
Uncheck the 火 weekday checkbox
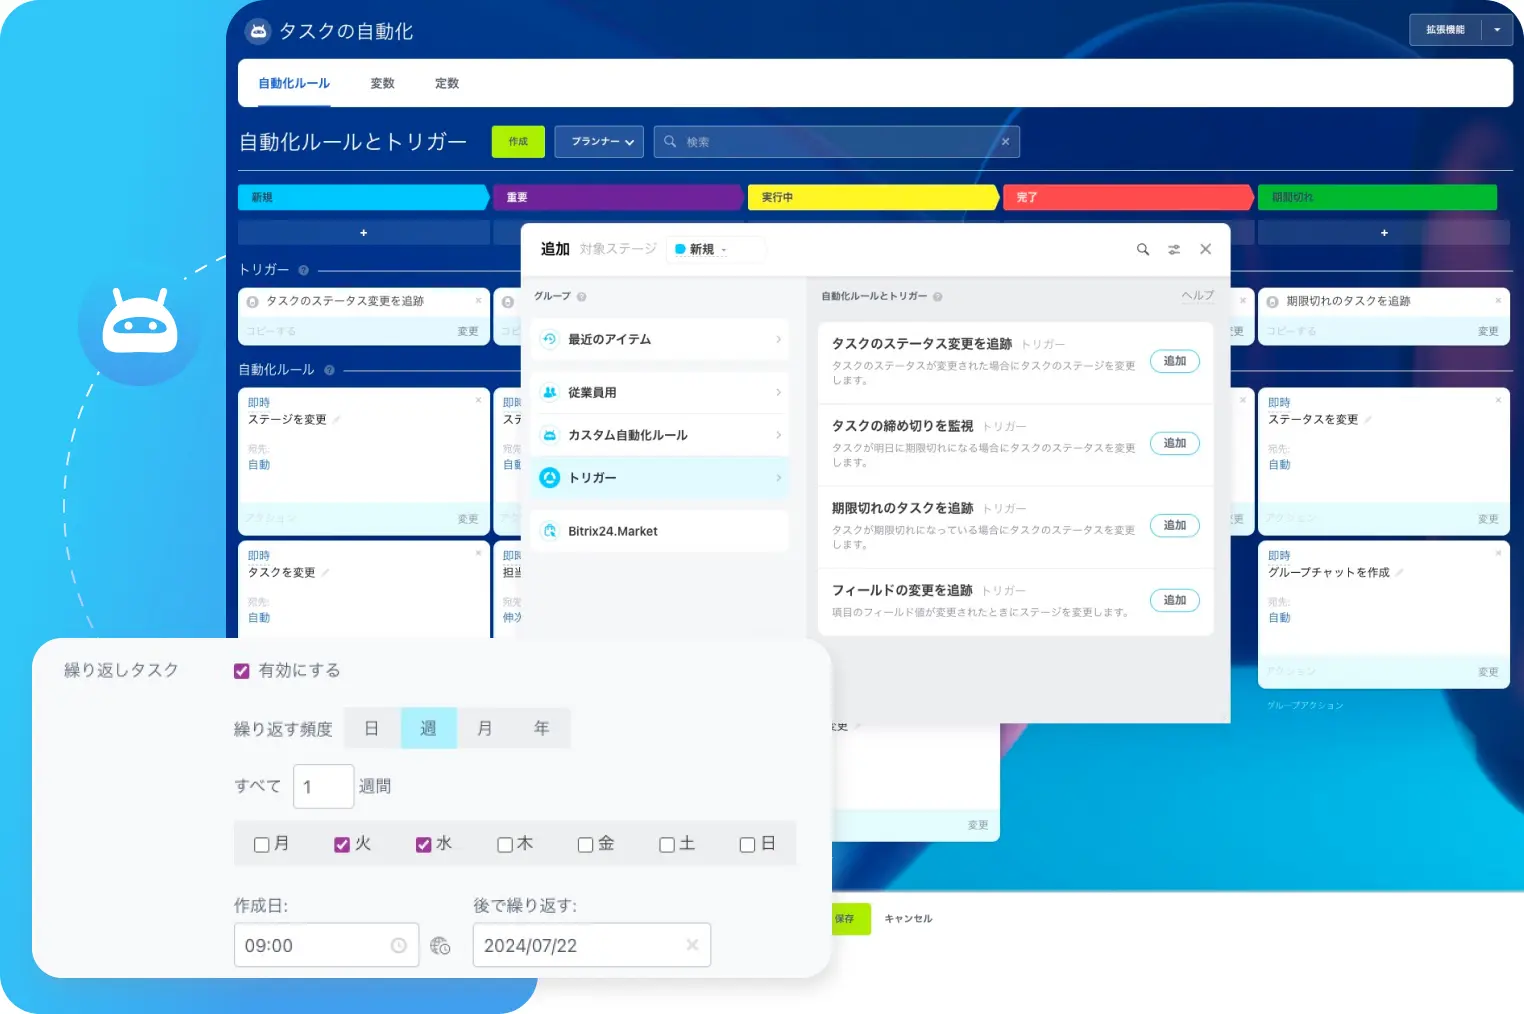[342, 845]
